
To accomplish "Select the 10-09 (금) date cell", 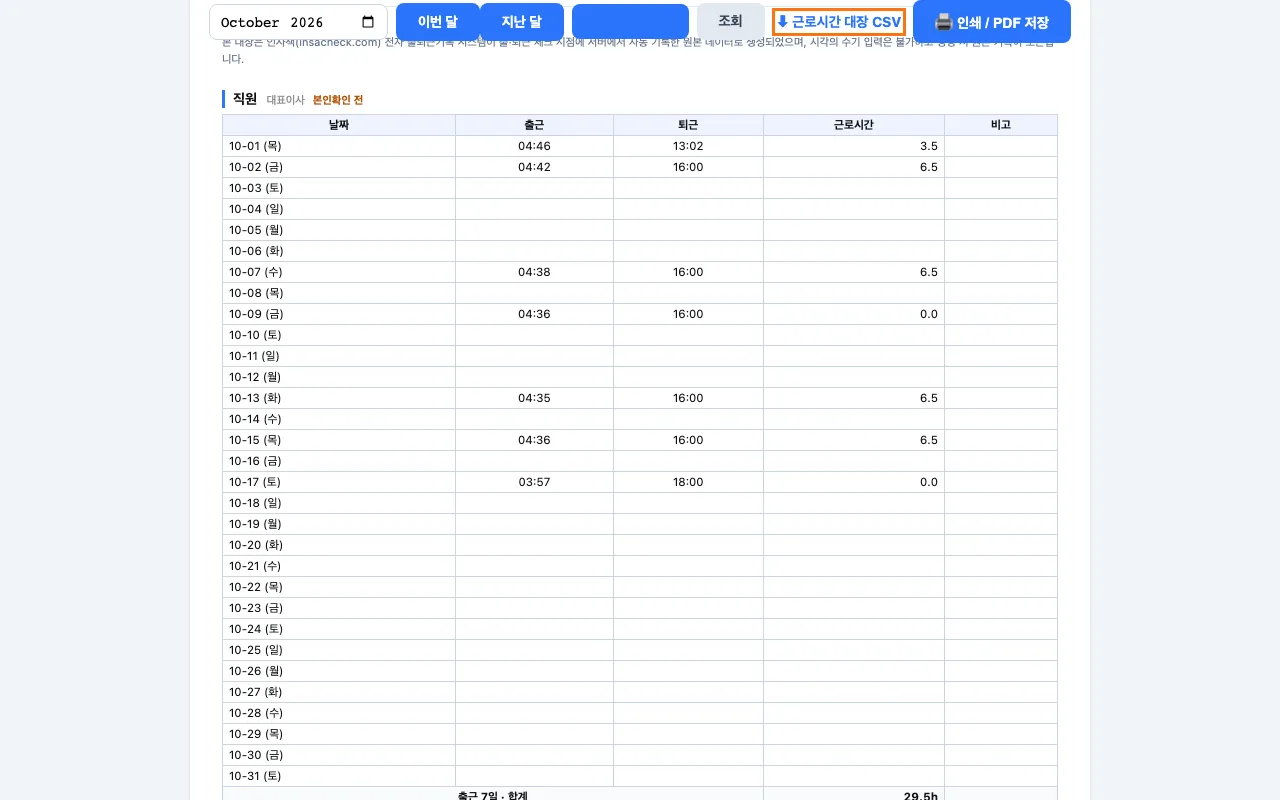I will 339,314.
